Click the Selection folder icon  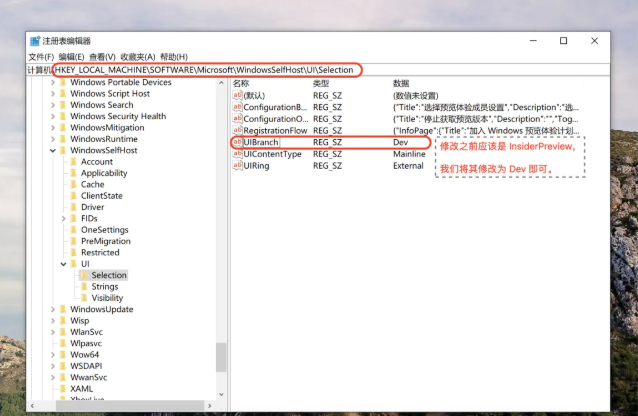click(84, 275)
